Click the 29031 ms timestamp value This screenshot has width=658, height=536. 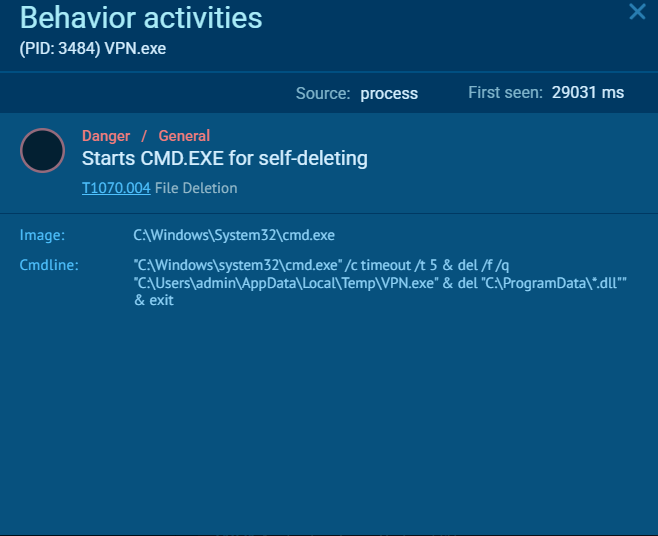[588, 92]
